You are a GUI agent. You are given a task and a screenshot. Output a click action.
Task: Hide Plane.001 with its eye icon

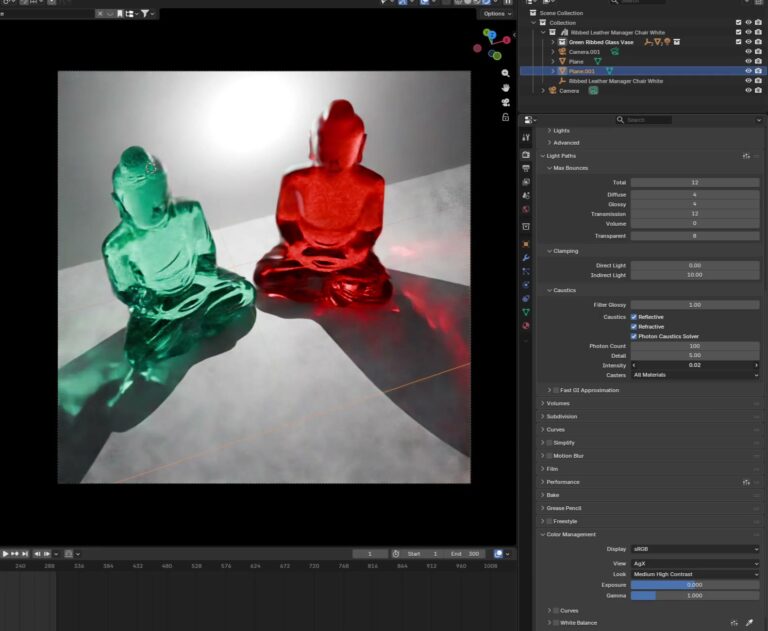click(x=748, y=71)
